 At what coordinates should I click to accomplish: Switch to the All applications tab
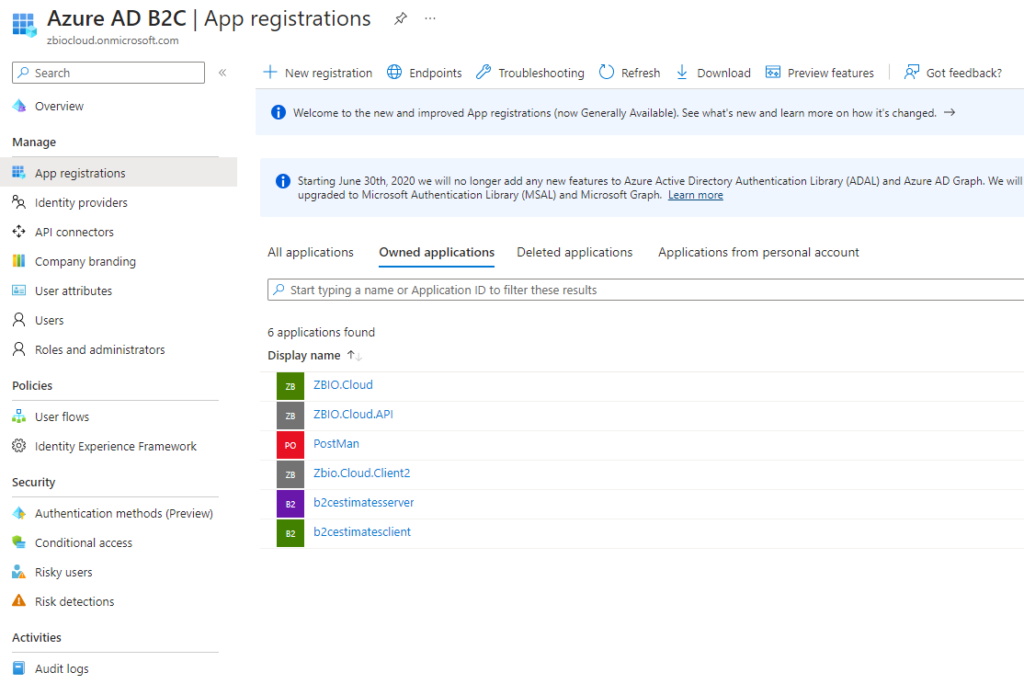310,252
